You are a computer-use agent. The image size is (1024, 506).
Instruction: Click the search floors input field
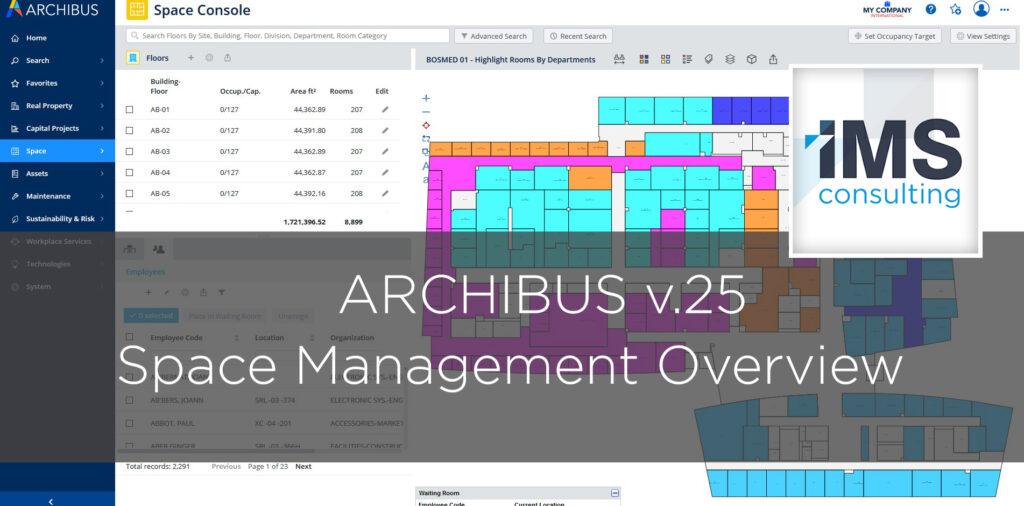[287, 36]
